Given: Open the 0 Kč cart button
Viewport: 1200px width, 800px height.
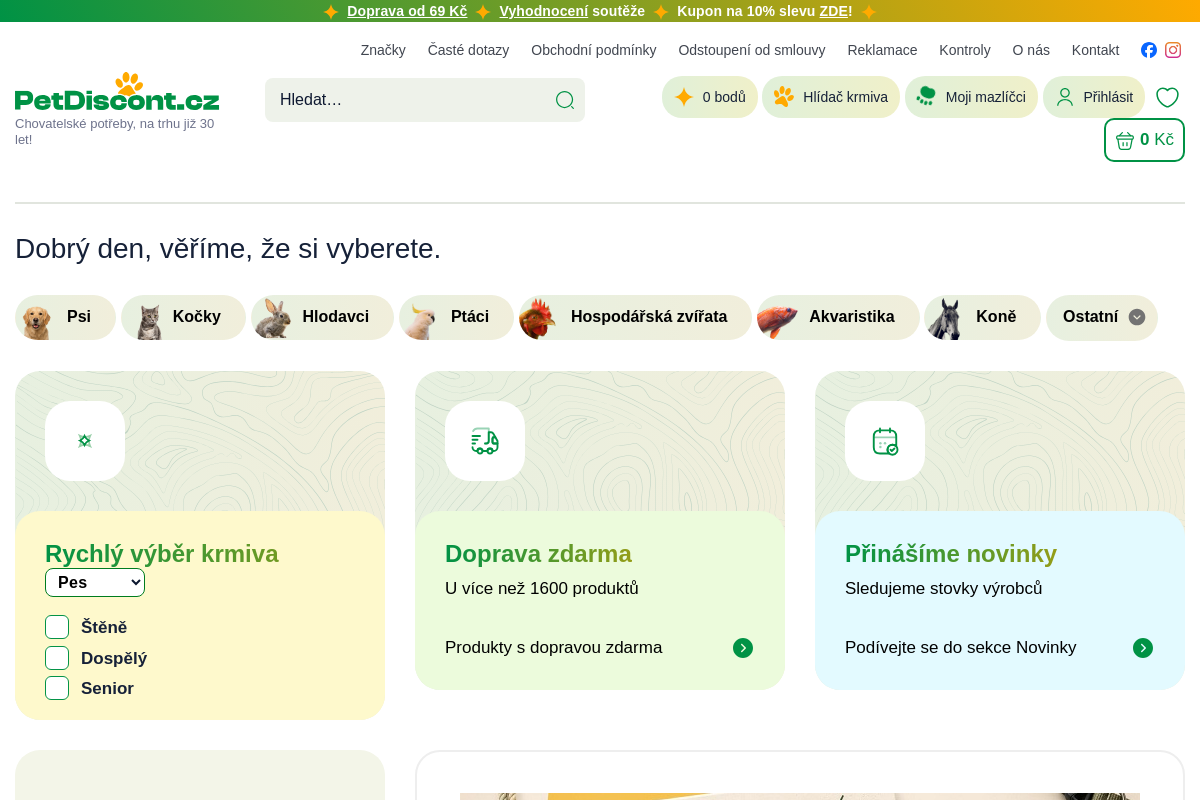Looking at the screenshot, I should [1144, 140].
